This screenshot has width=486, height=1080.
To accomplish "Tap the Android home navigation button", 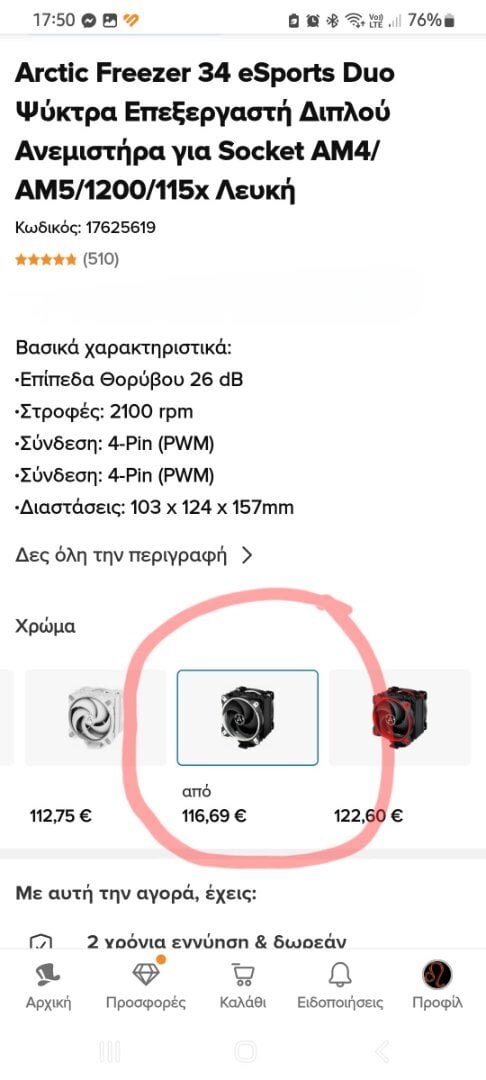I will (245, 1050).
